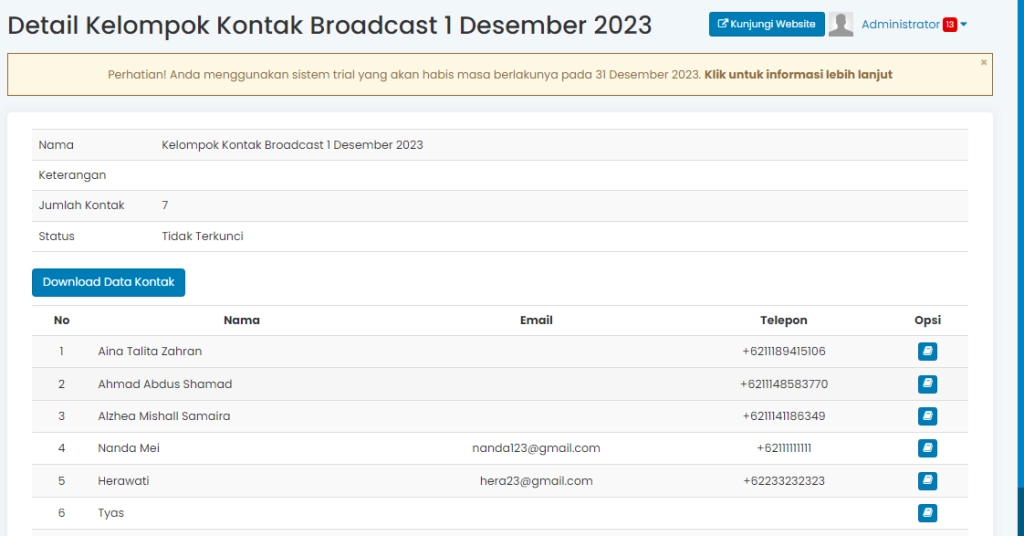Click the Telepon column header
The height and width of the screenshot is (536, 1024).
click(x=784, y=320)
